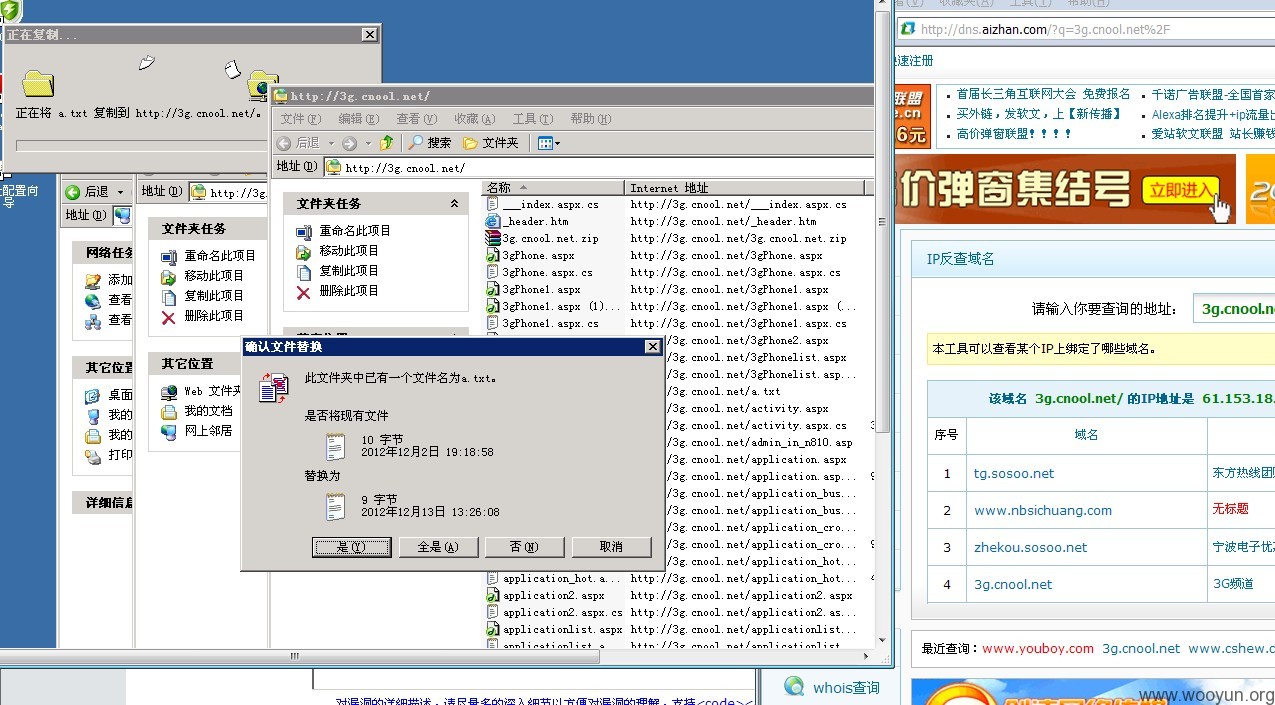Click the forward arrow in 3g.cnool.net toolbar
Image resolution: width=1275 pixels, height=705 pixels.
(349, 143)
